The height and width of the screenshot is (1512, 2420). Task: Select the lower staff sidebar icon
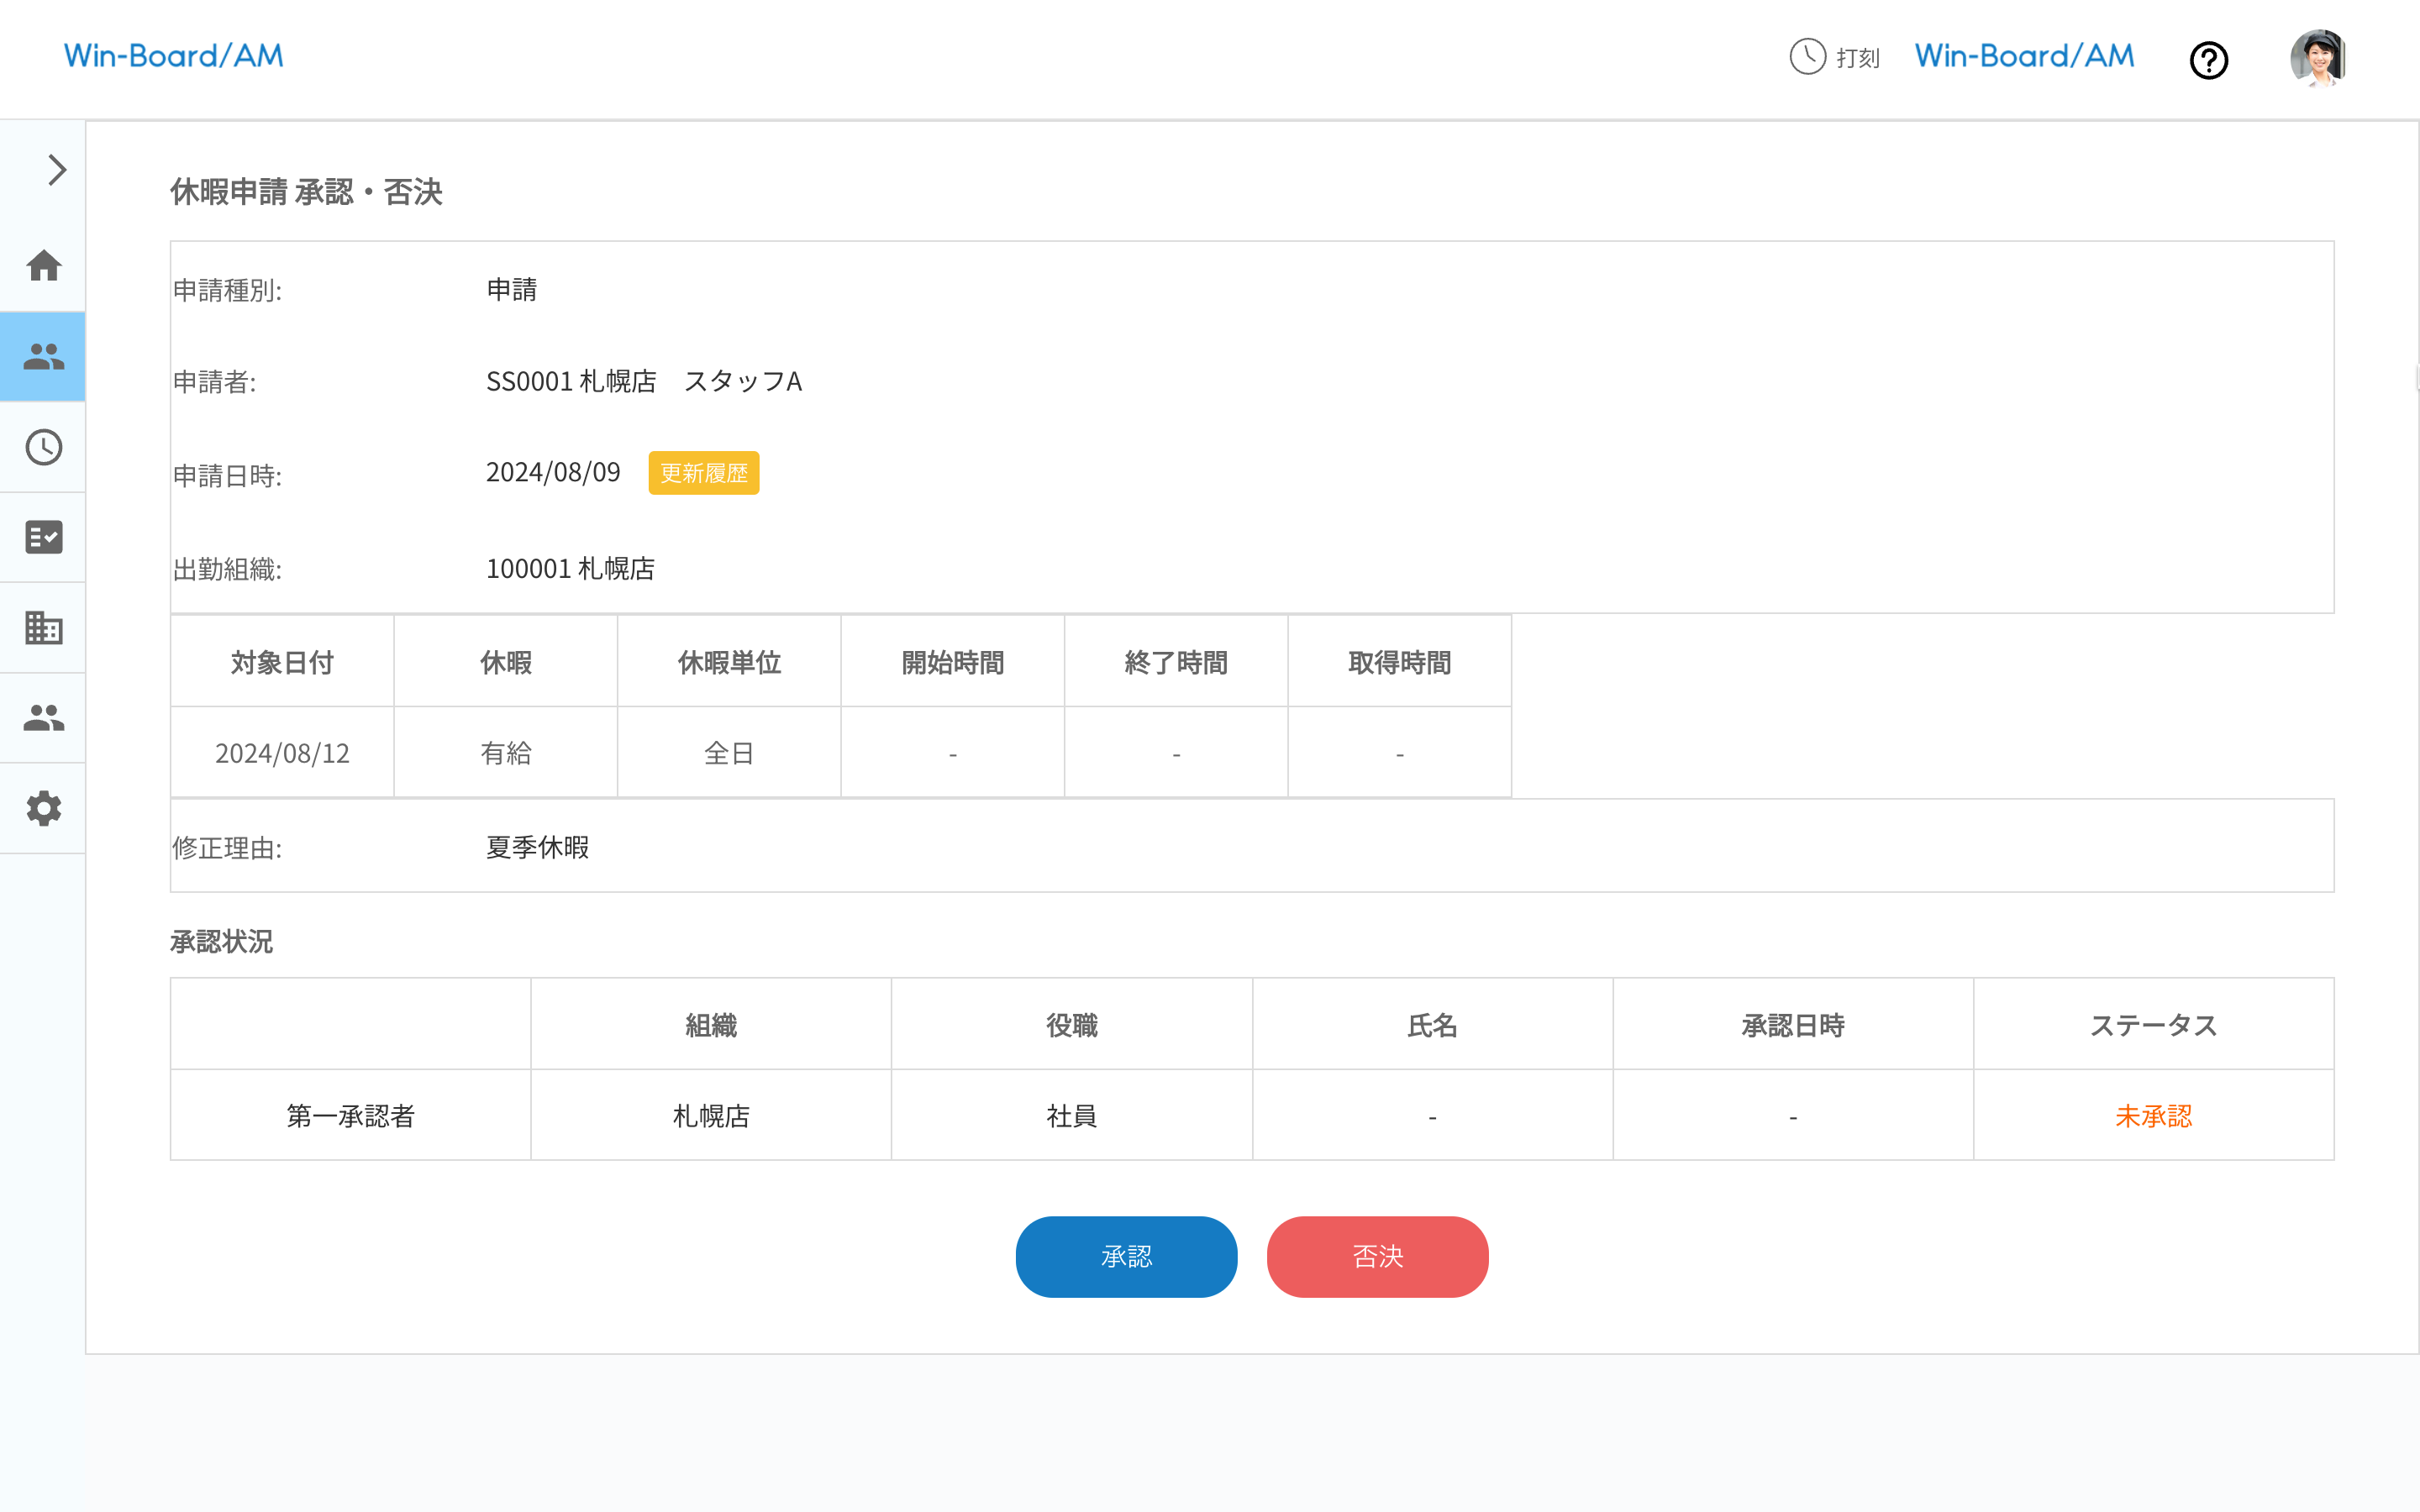[43, 717]
